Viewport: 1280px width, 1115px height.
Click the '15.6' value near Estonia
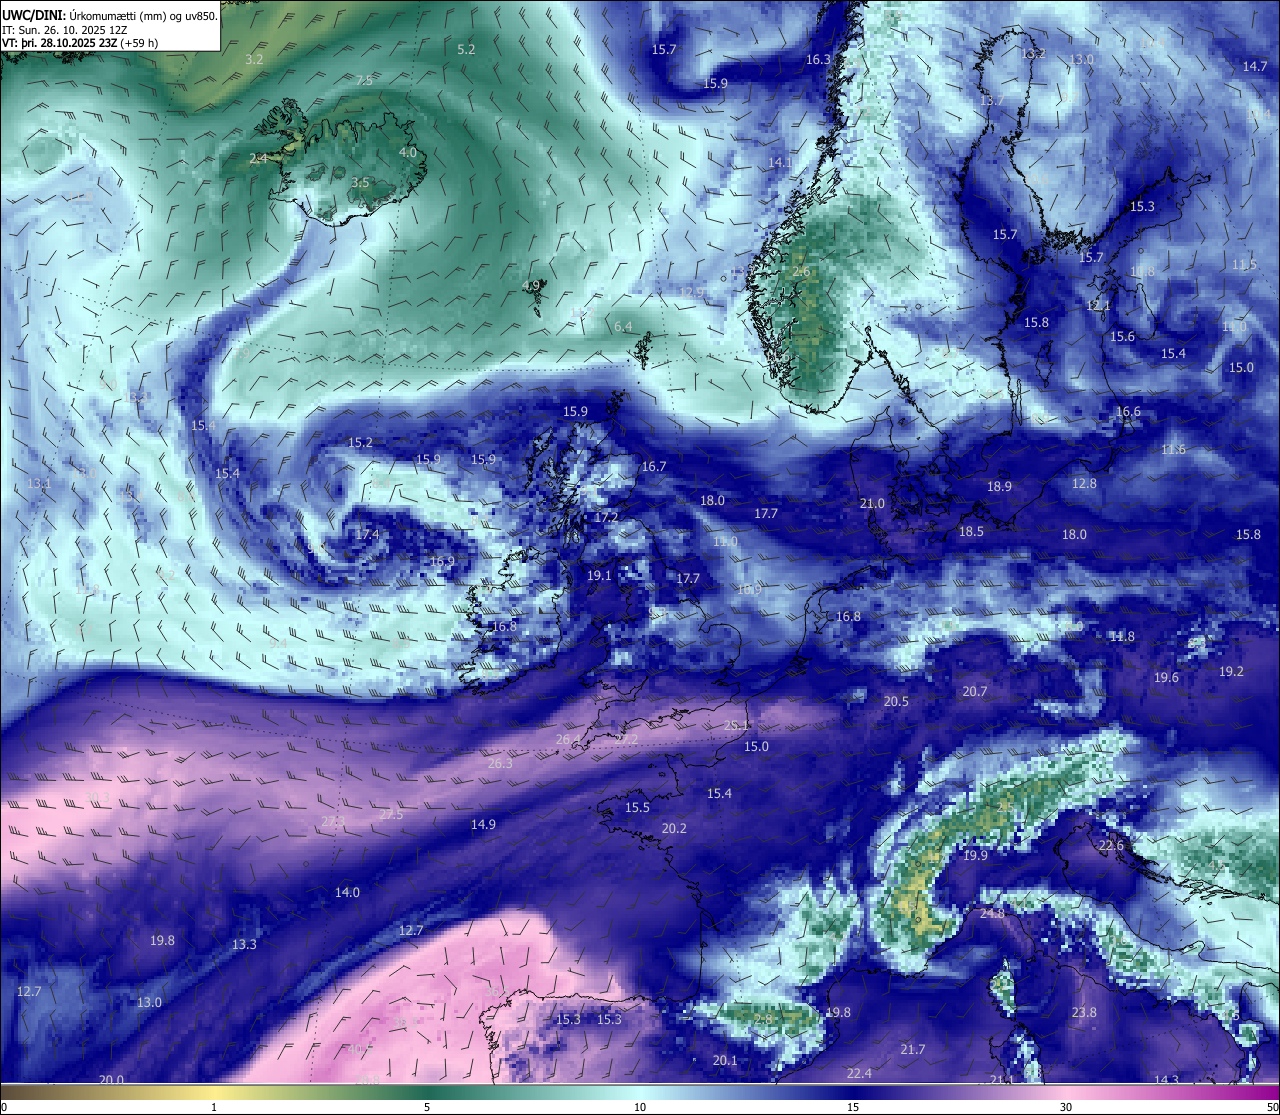[1123, 337]
